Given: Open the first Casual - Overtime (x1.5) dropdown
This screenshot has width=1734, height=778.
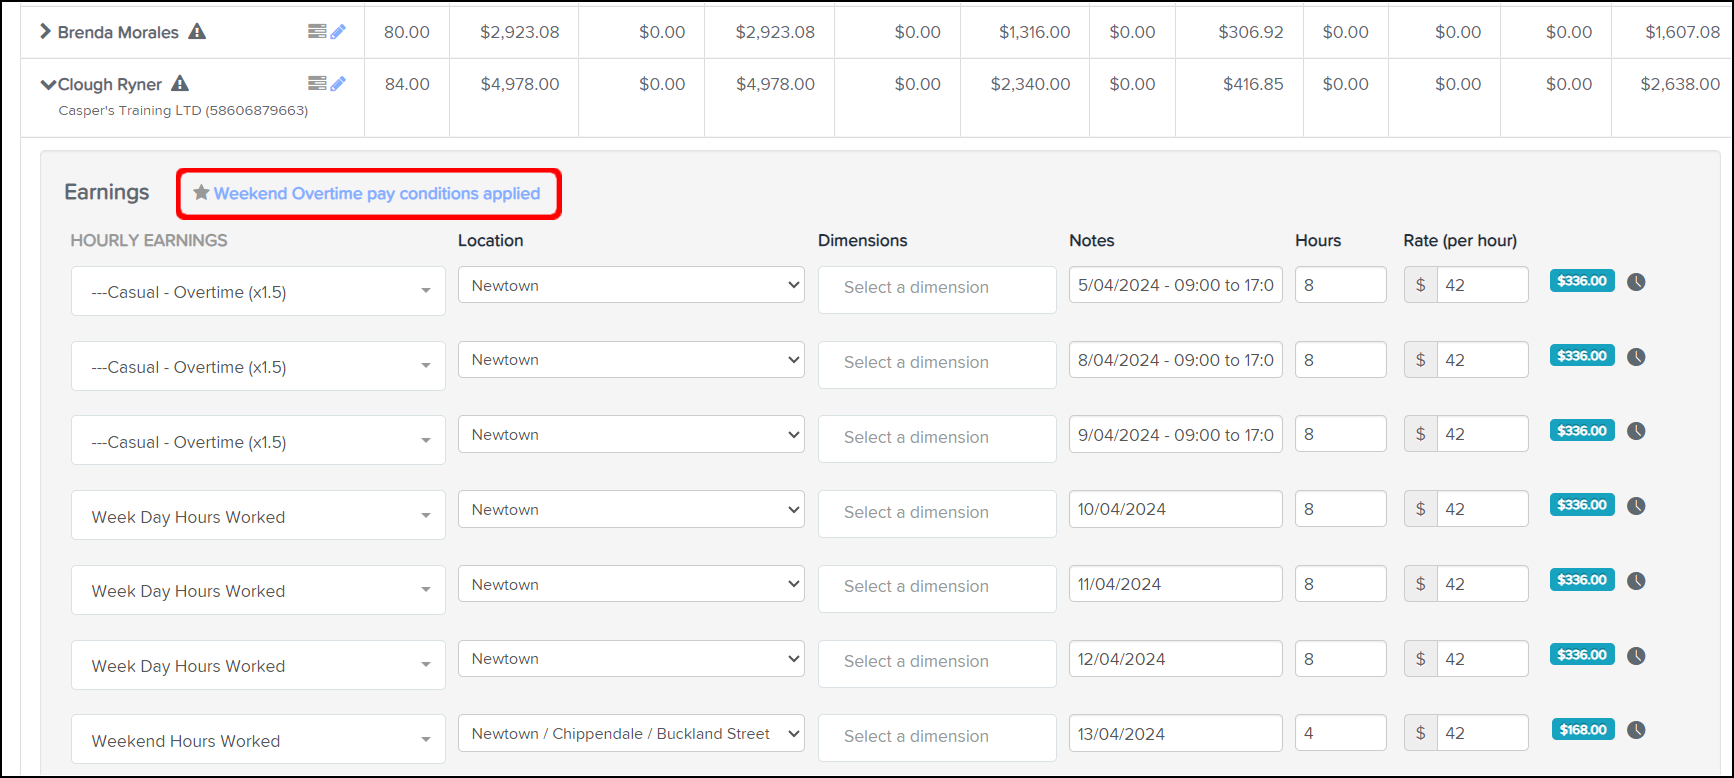Looking at the screenshot, I should tap(258, 292).
